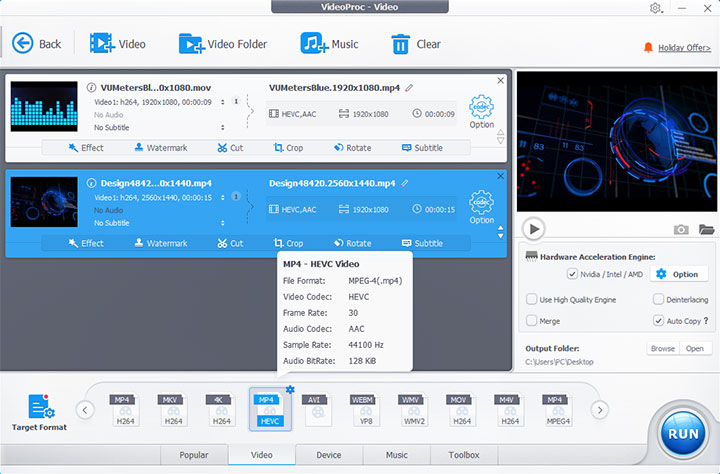Viewport: 720px width, 474px height.
Task: Go Back to the main screen
Action: coord(36,44)
